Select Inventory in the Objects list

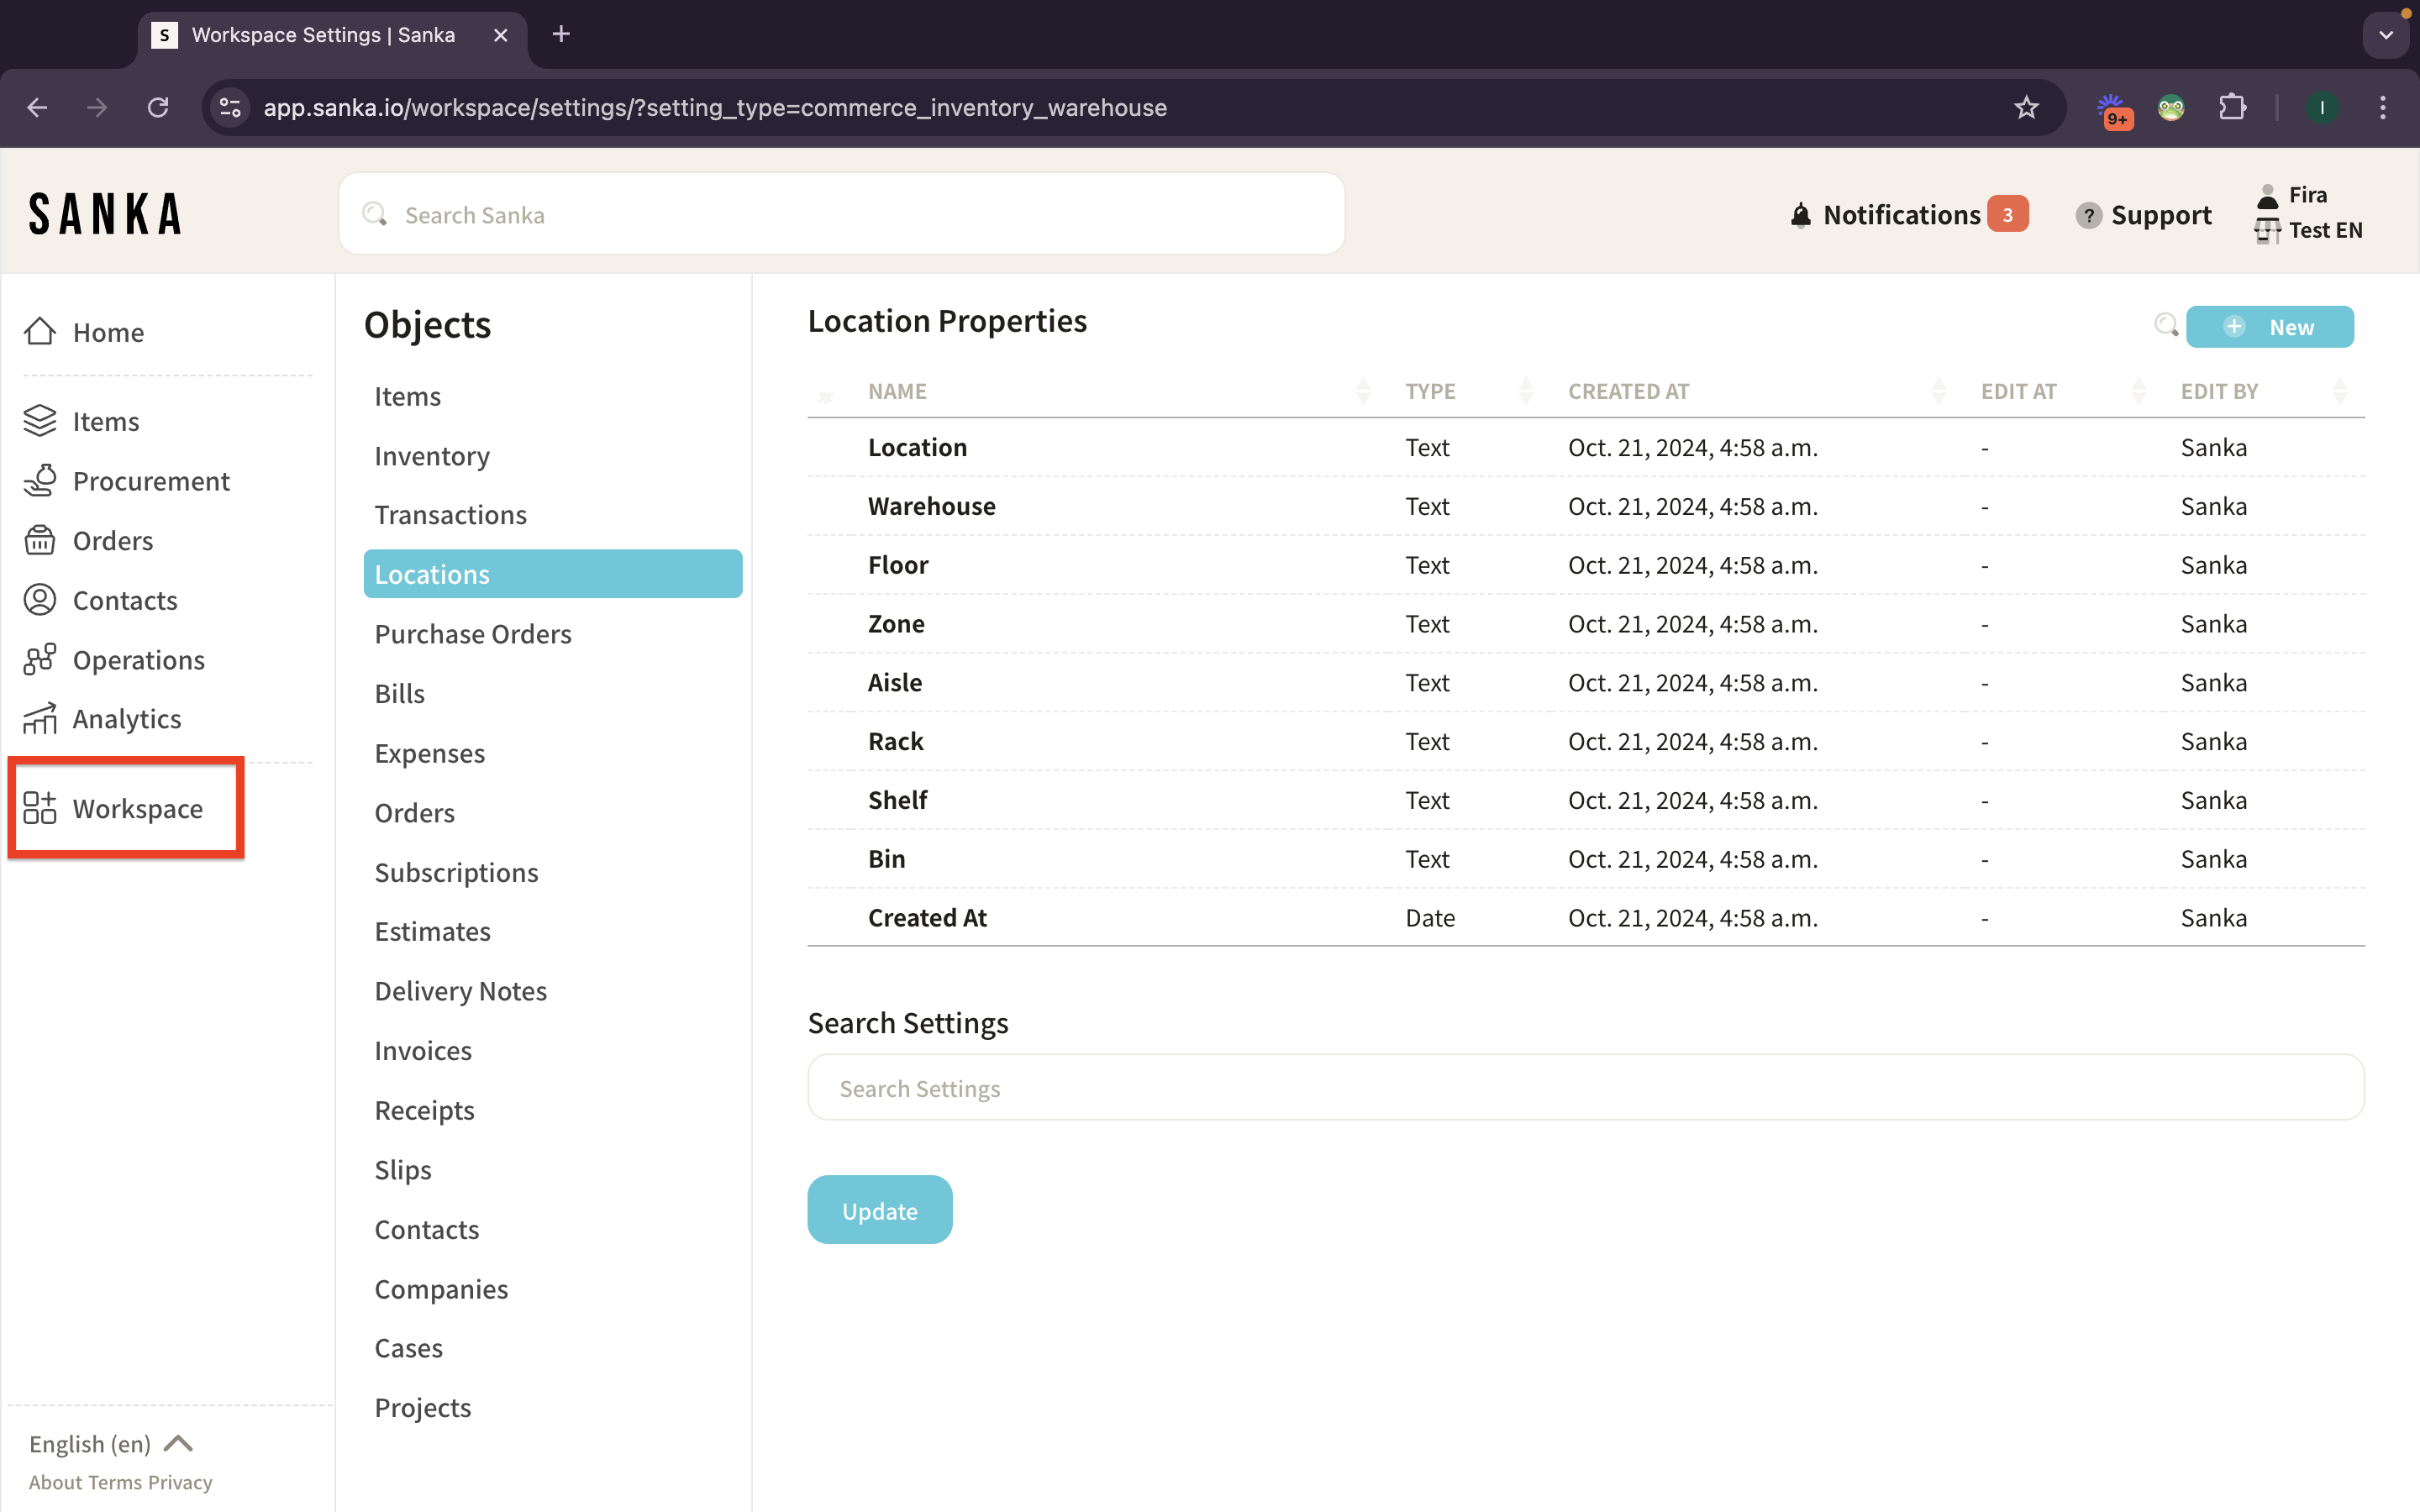(x=432, y=456)
